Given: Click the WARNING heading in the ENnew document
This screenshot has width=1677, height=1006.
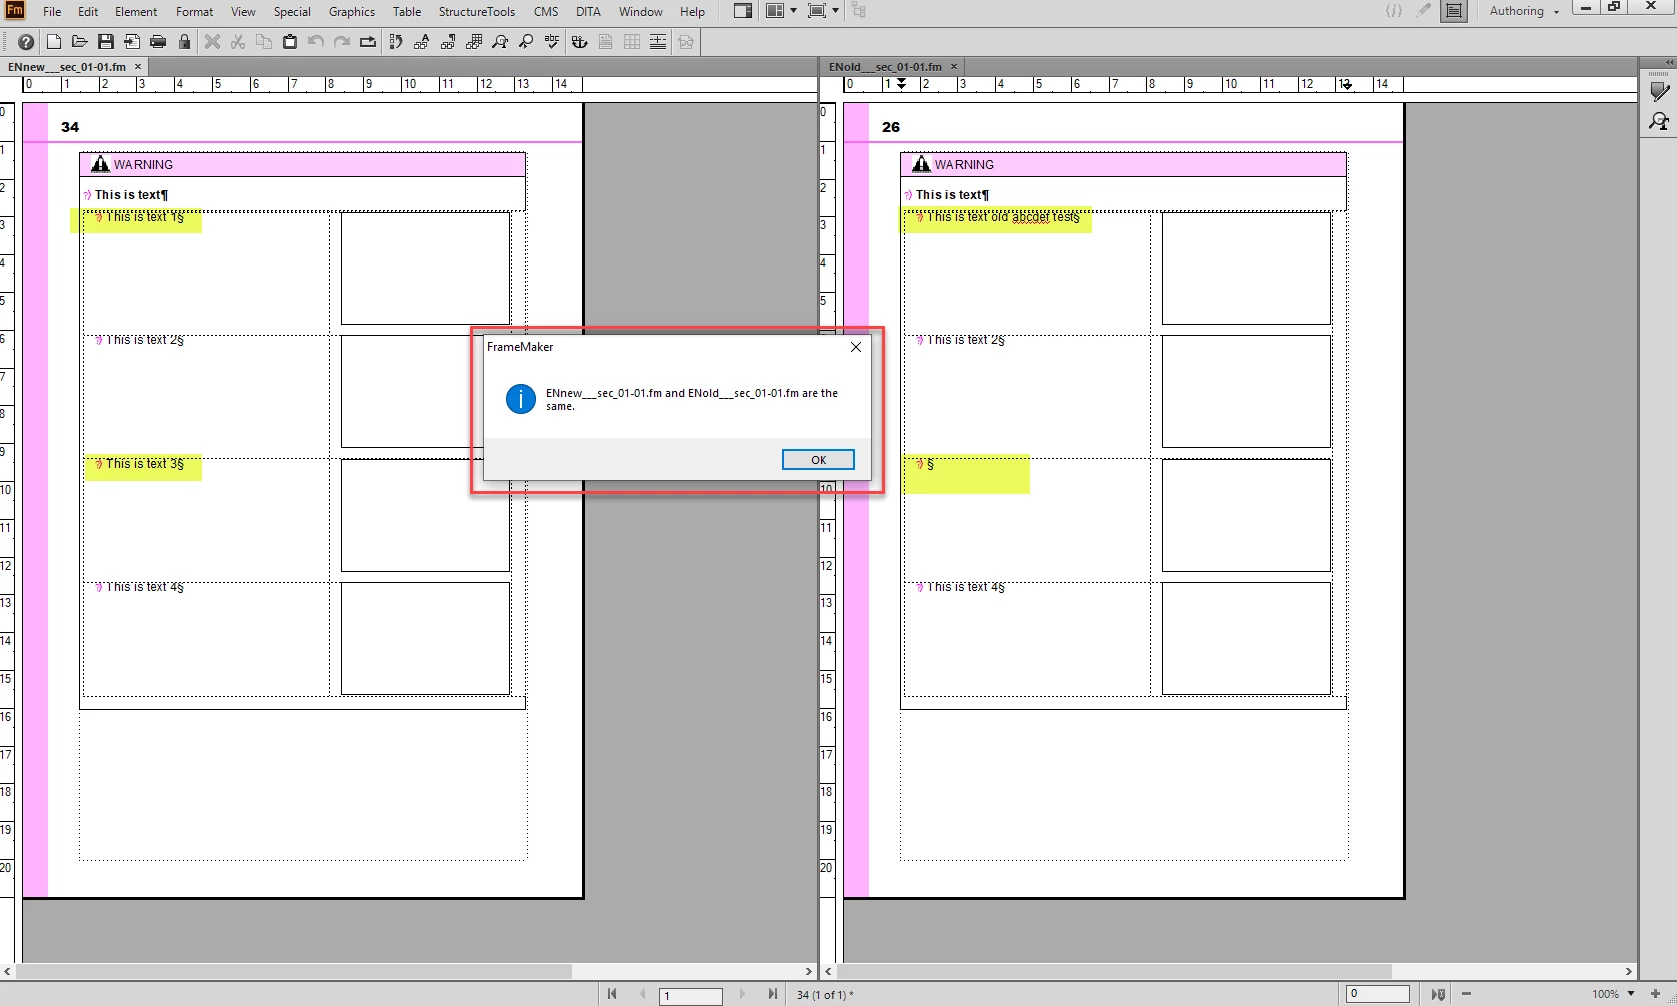Looking at the screenshot, I should pos(143,165).
